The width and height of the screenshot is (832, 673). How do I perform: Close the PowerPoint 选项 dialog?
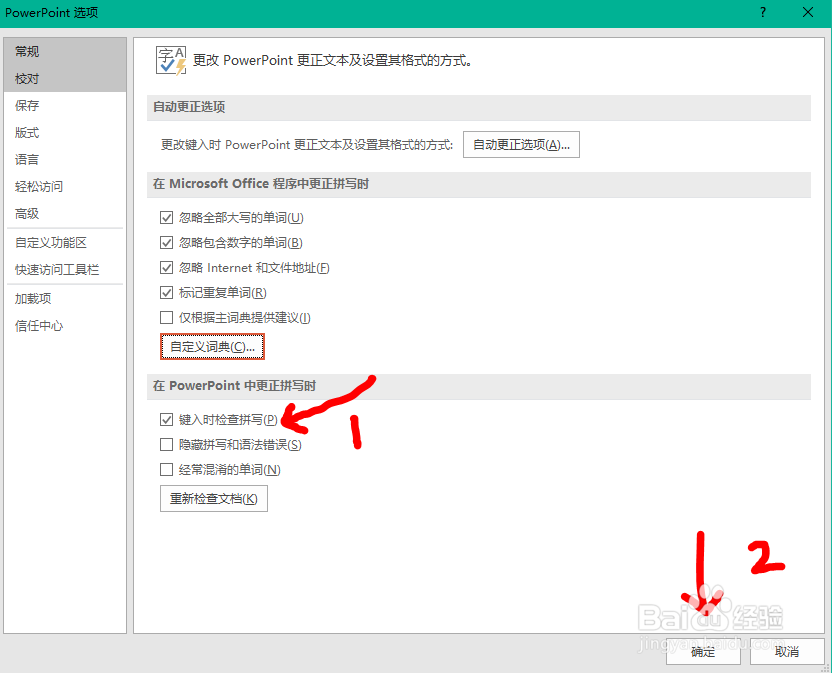808,12
